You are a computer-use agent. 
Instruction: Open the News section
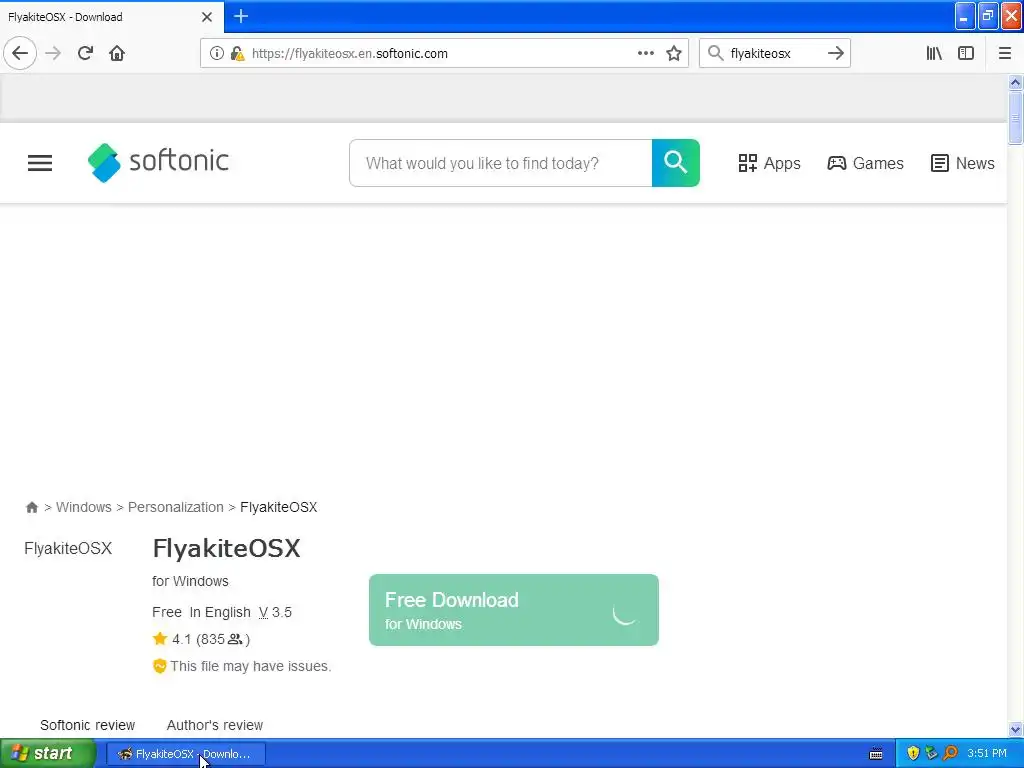click(x=963, y=163)
